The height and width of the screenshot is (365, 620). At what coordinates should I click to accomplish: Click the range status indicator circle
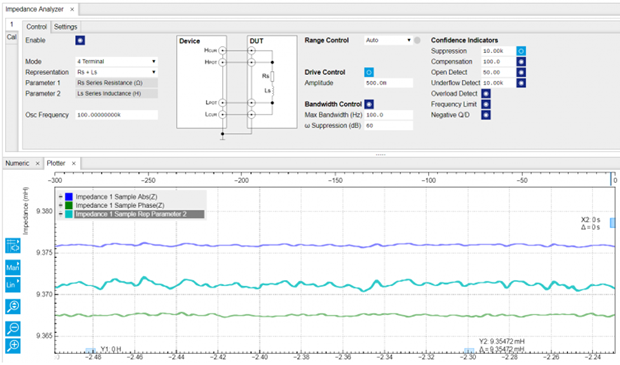[x=417, y=40]
